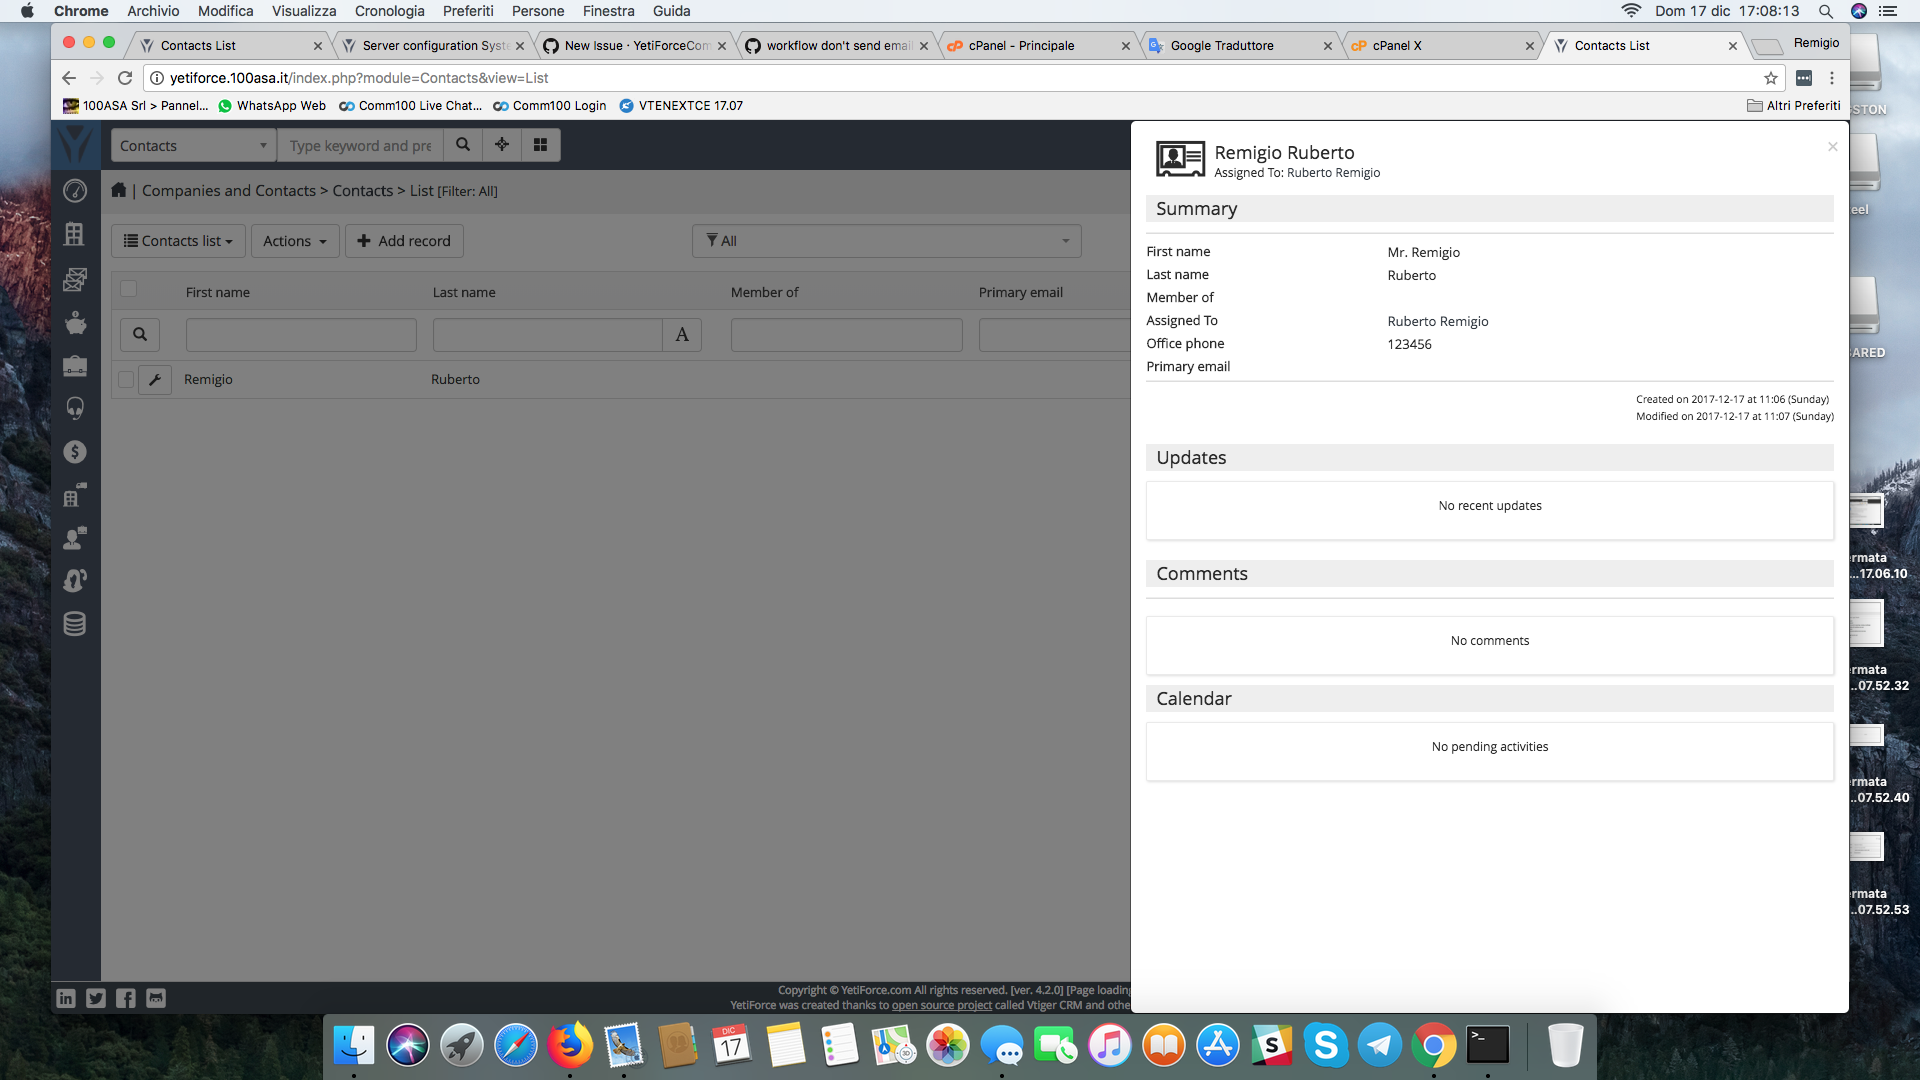Expand the All filter dropdown

pos(886,241)
